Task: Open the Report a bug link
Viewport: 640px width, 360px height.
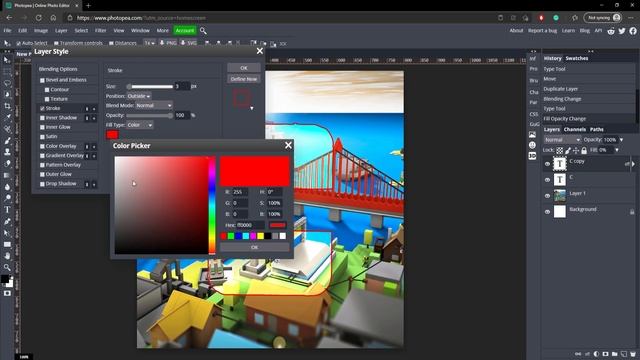Action: pyautogui.click(x=542, y=31)
